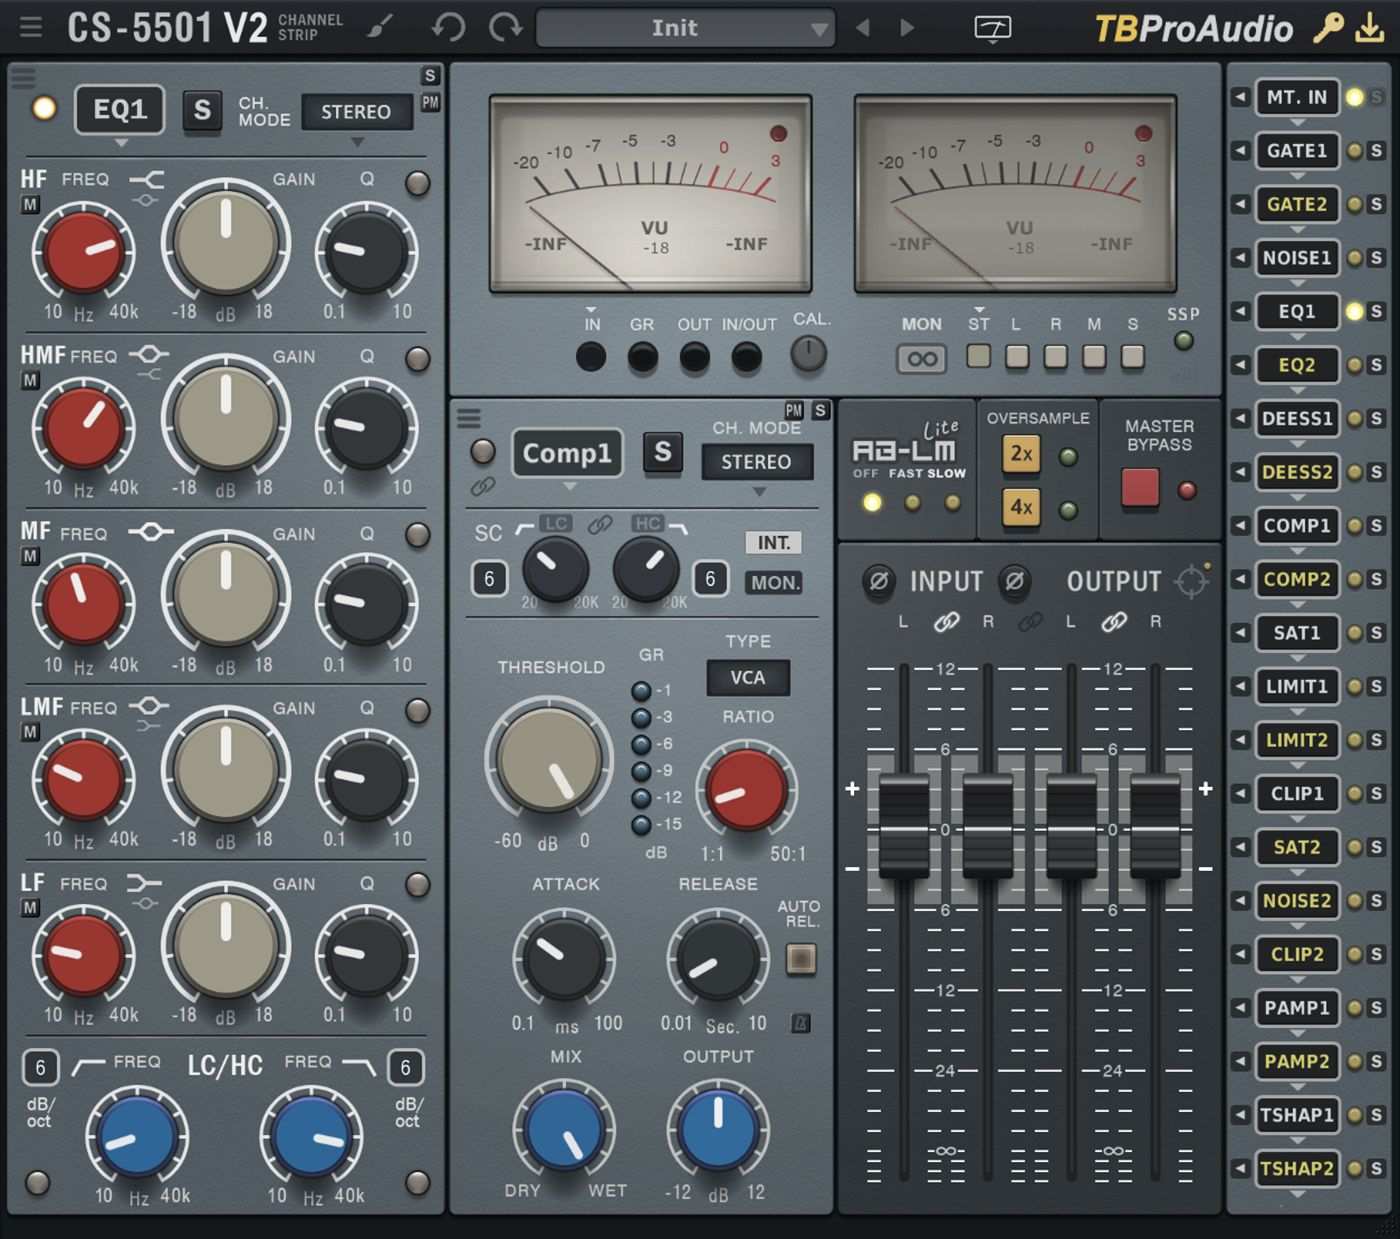
Task: Enable 2x oversampling
Action: tap(1021, 454)
